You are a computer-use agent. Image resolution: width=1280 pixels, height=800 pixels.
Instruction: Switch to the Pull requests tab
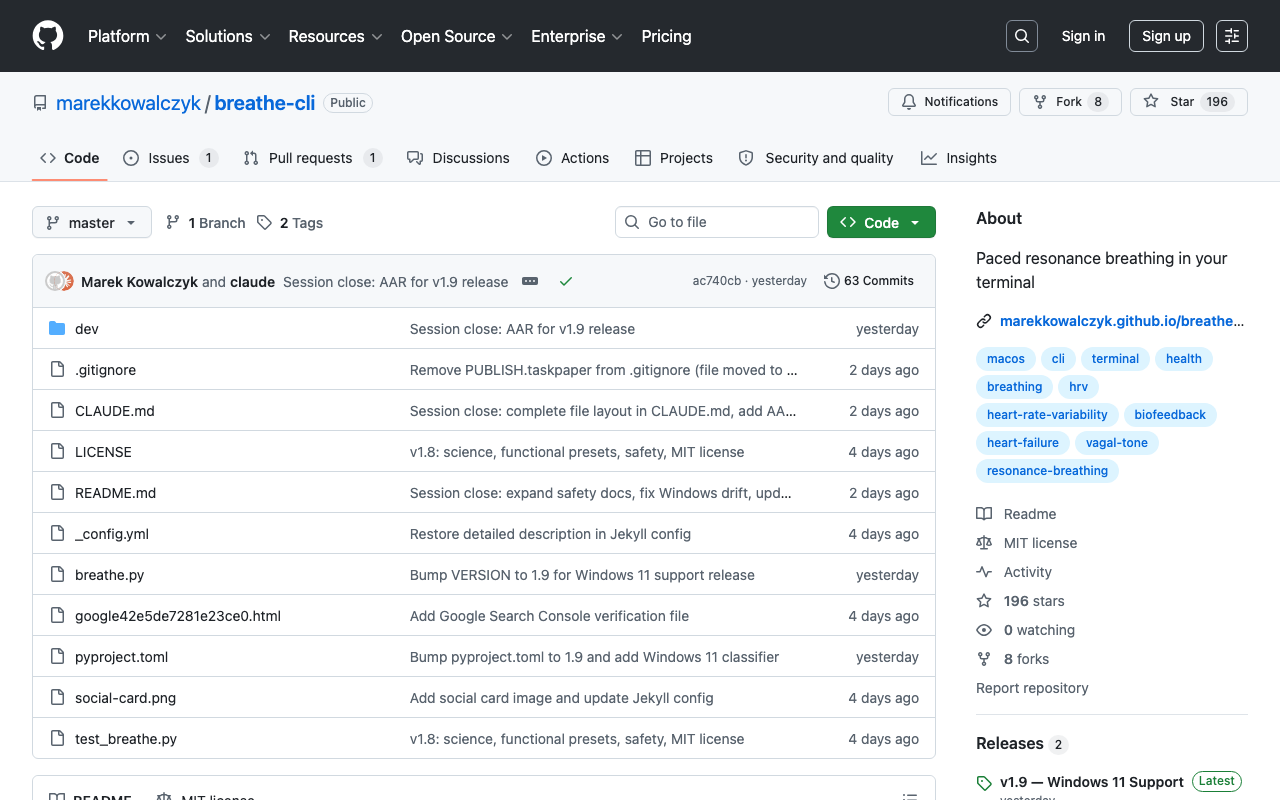pos(312,158)
